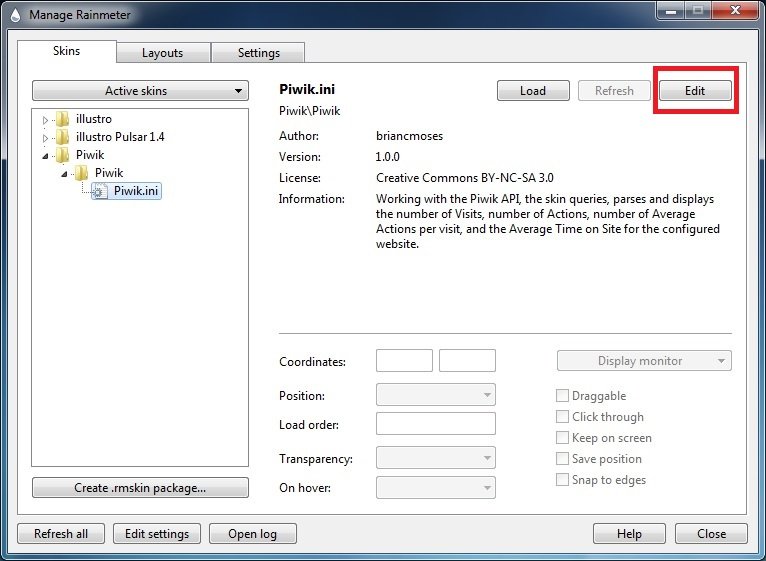Select the illustro tree item label
The width and height of the screenshot is (766, 561).
click(94, 119)
